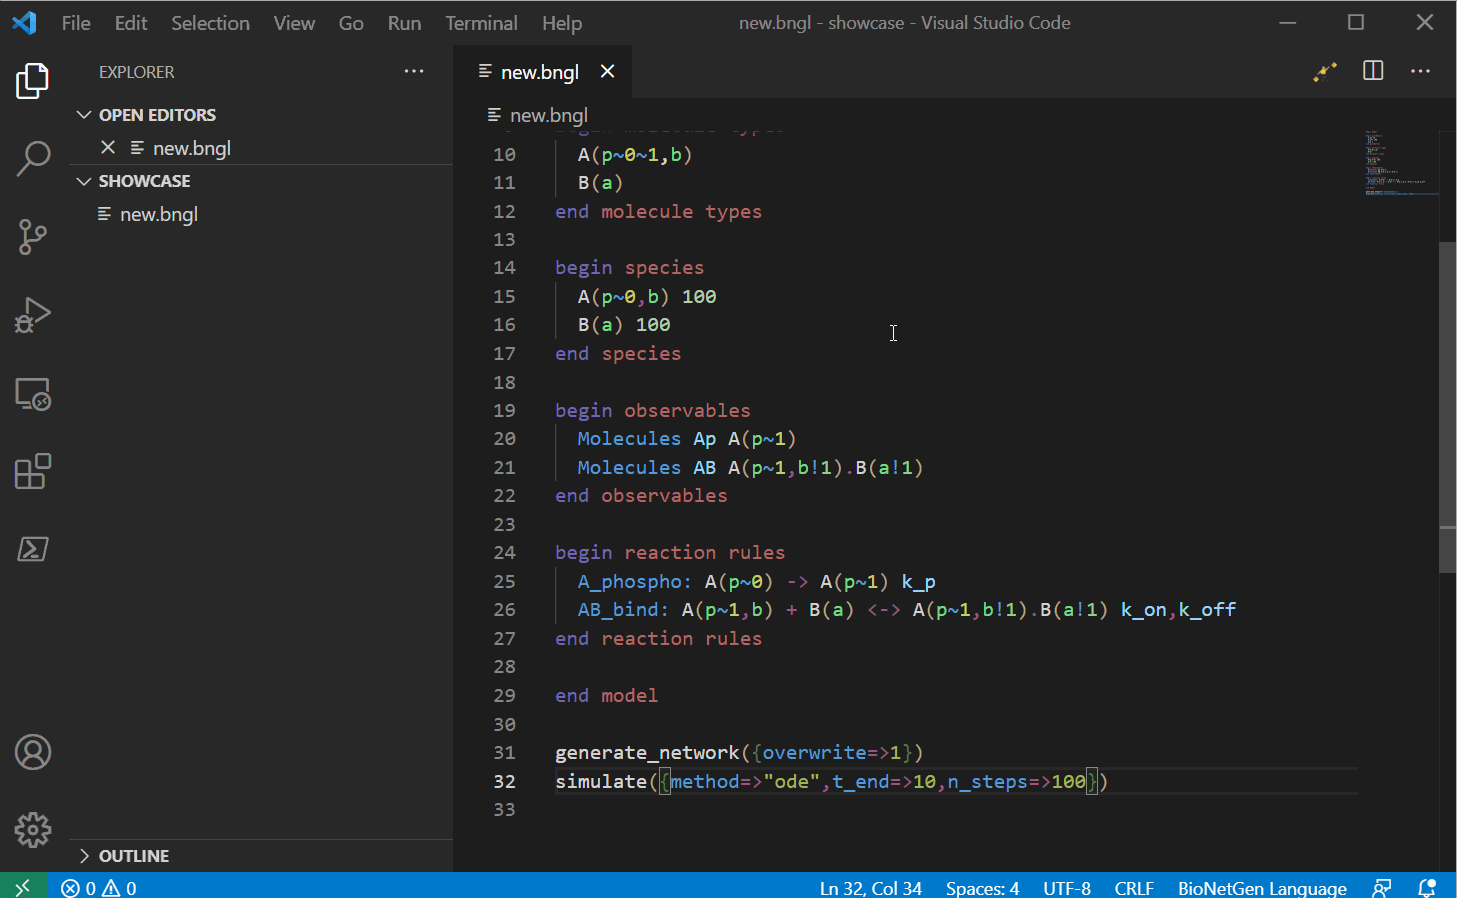Click new.bngl in the breadcrumb bar
The height and width of the screenshot is (898, 1457).
tap(549, 115)
